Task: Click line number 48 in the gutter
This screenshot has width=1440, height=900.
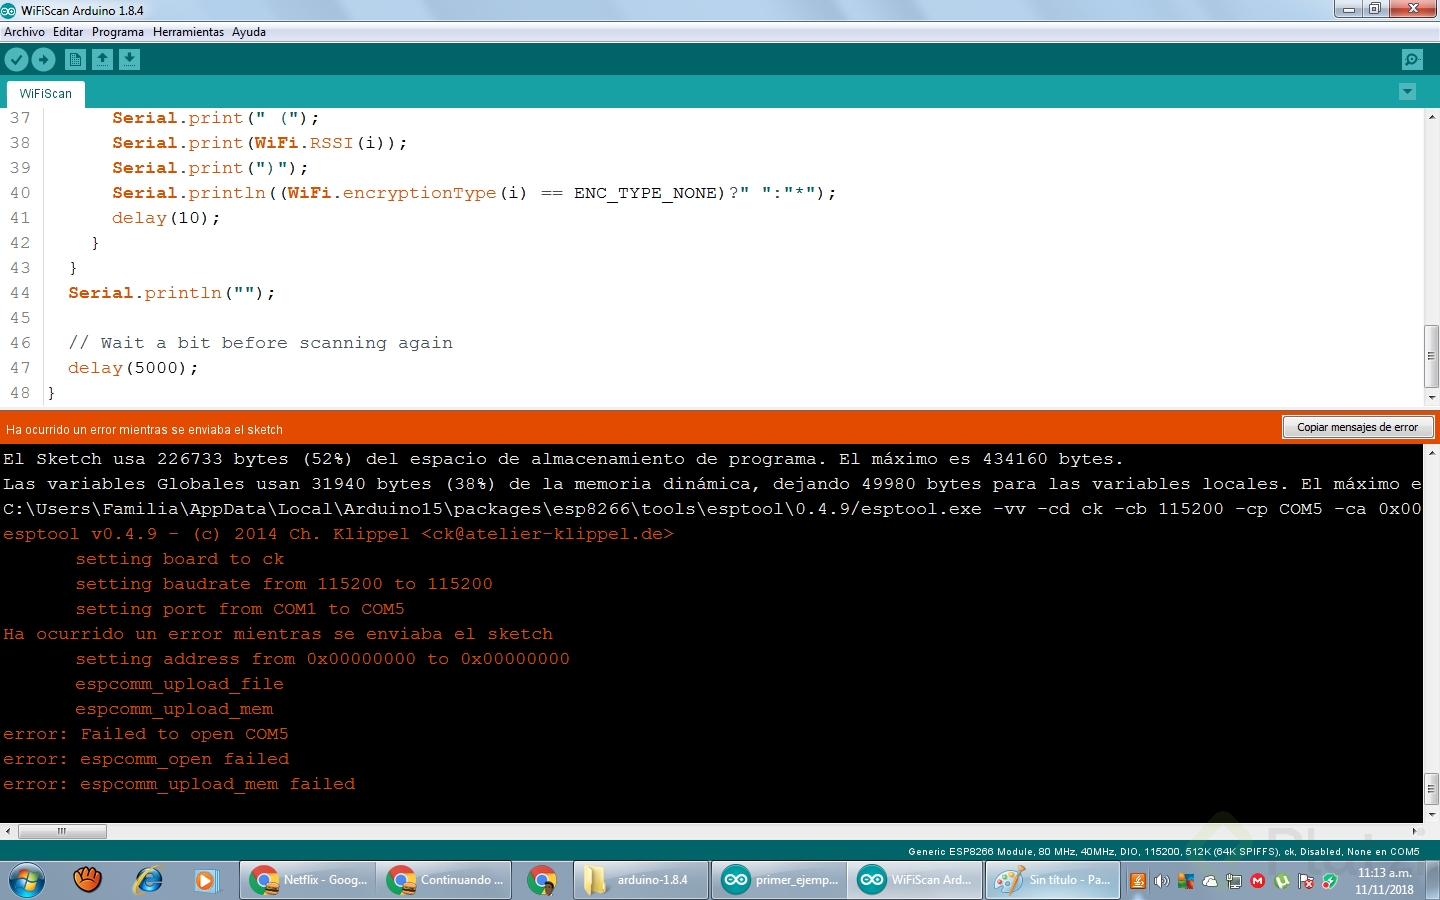Action: coord(20,393)
